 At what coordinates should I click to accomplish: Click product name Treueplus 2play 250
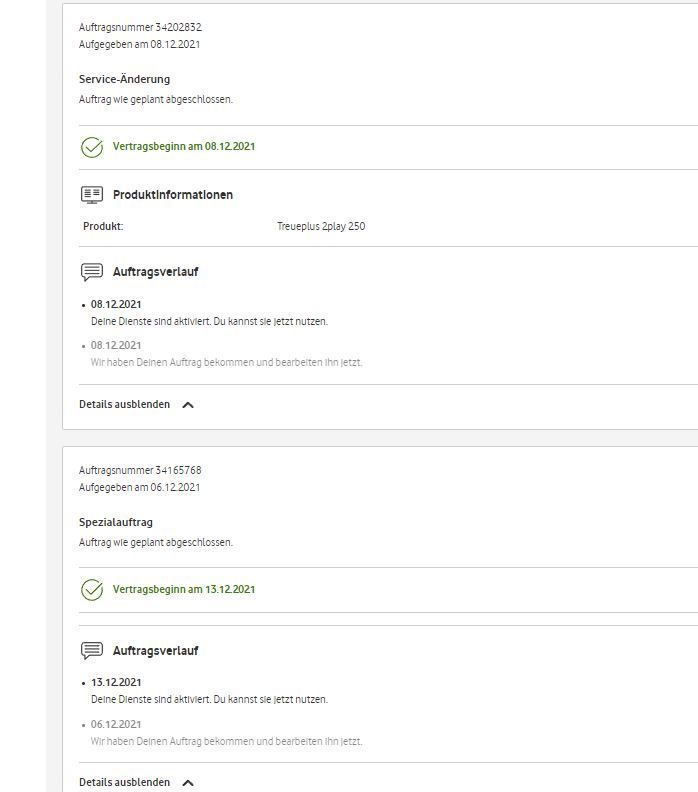[x=320, y=227]
